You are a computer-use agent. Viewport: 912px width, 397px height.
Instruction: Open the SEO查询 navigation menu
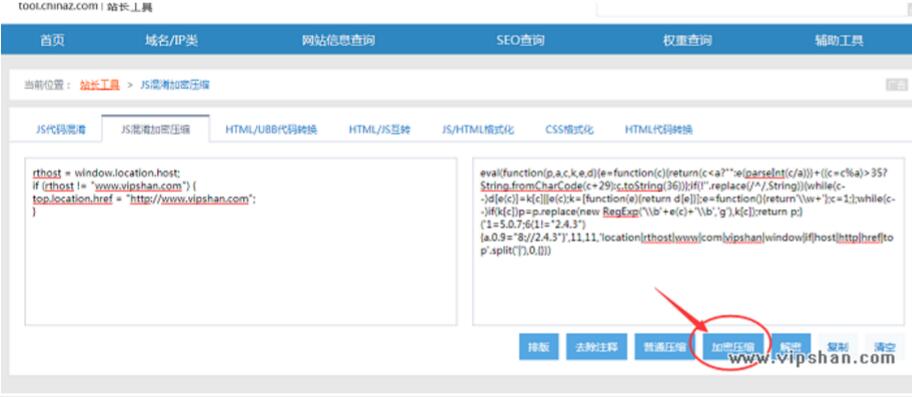point(520,41)
